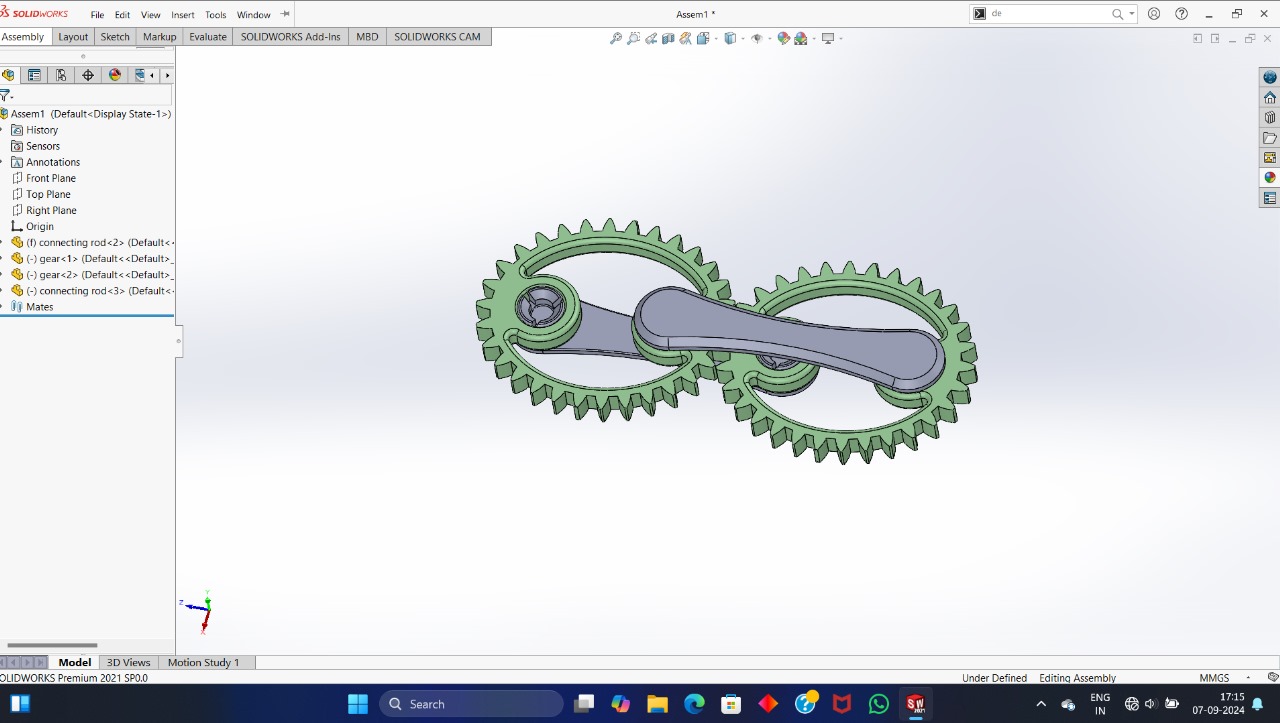1280x723 pixels.
Task: Open the DimXpertManager crosshair tab
Action: (x=88, y=75)
